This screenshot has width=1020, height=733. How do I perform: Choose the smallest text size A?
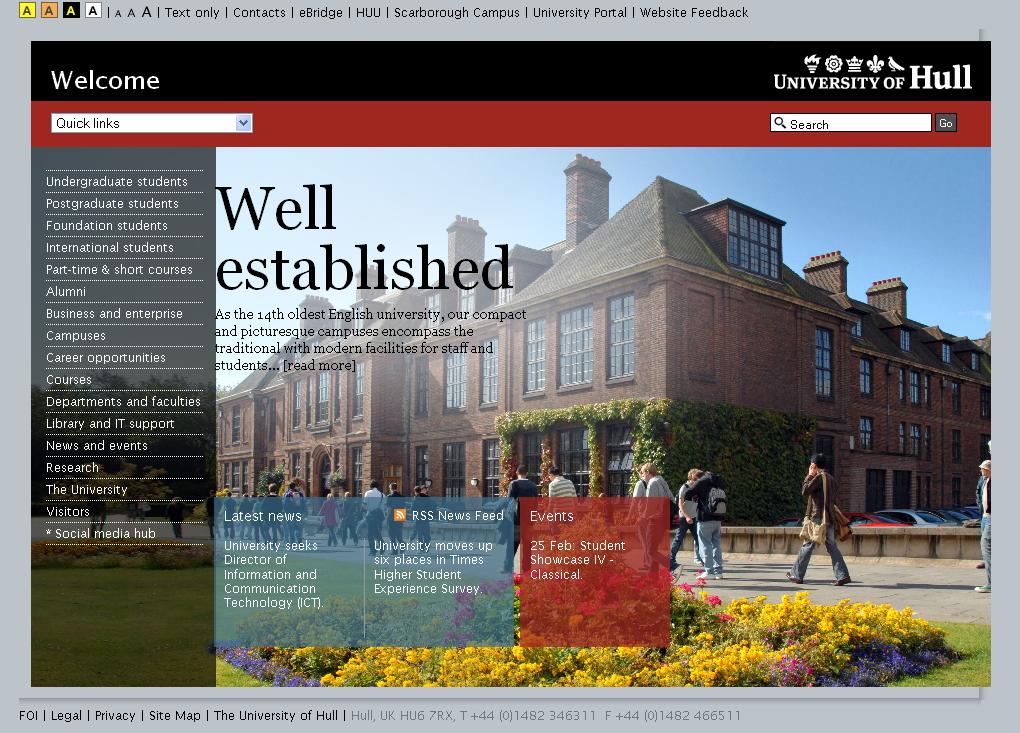pyautogui.click(x=118, y=14)
